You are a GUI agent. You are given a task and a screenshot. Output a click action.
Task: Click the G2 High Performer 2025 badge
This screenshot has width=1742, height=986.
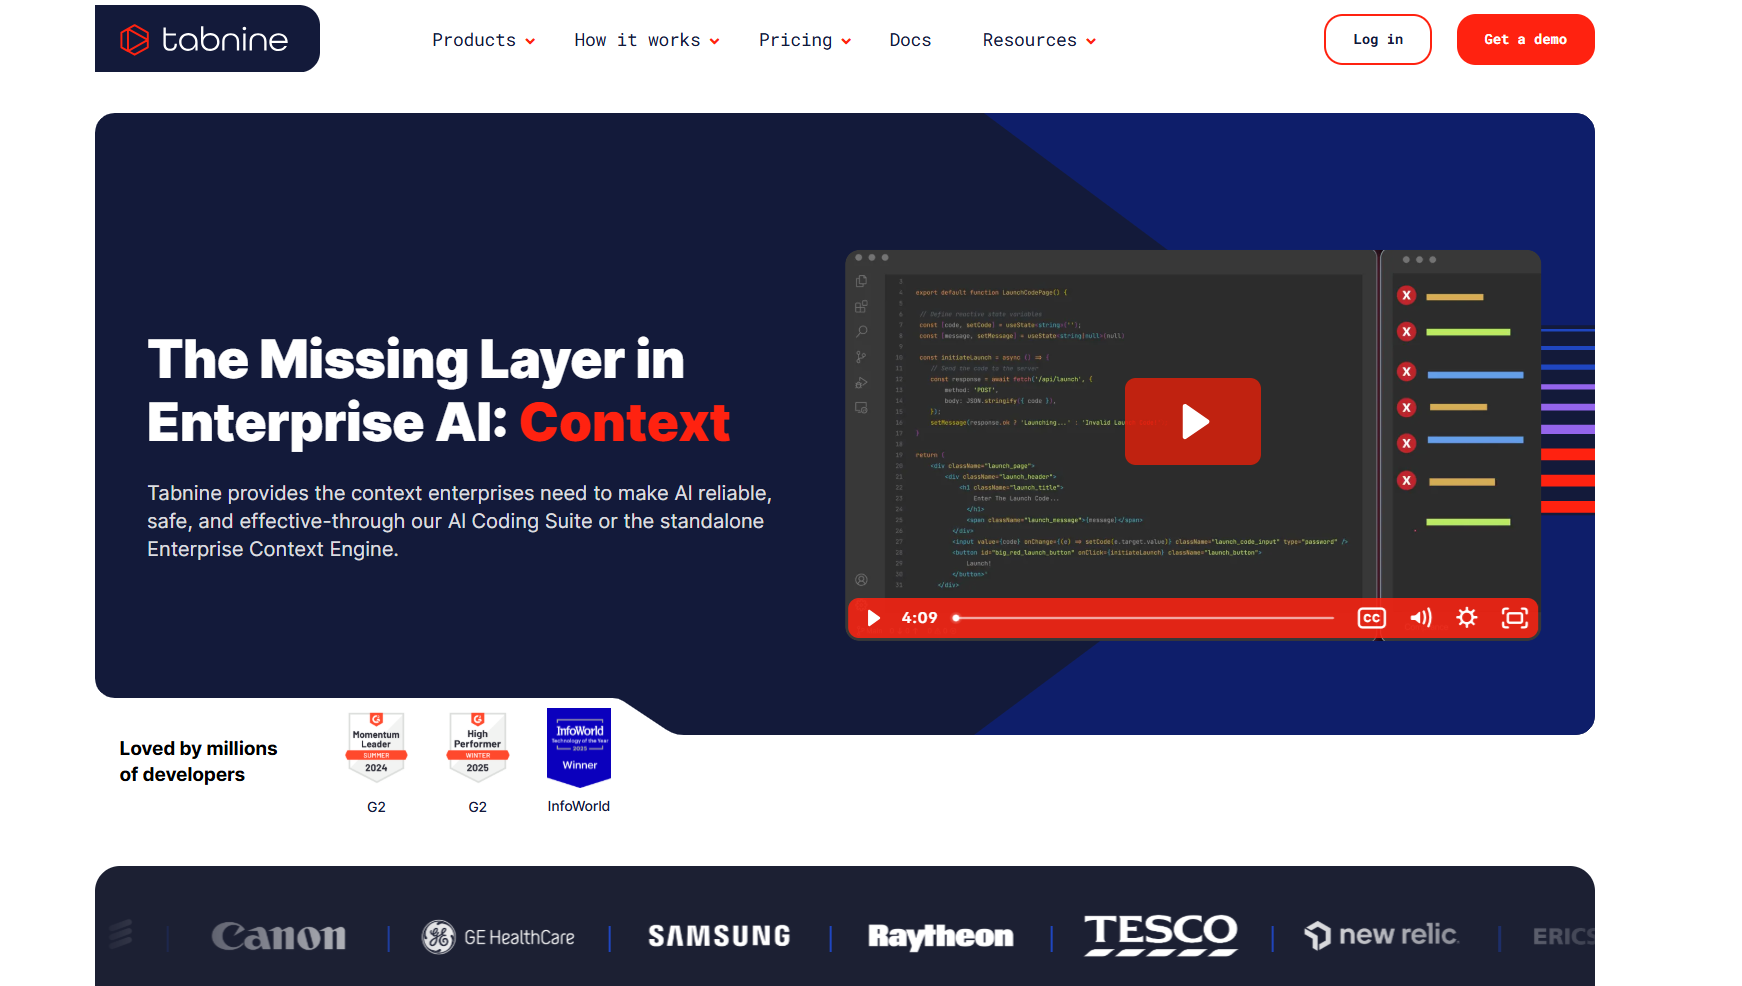coord(477,747)
